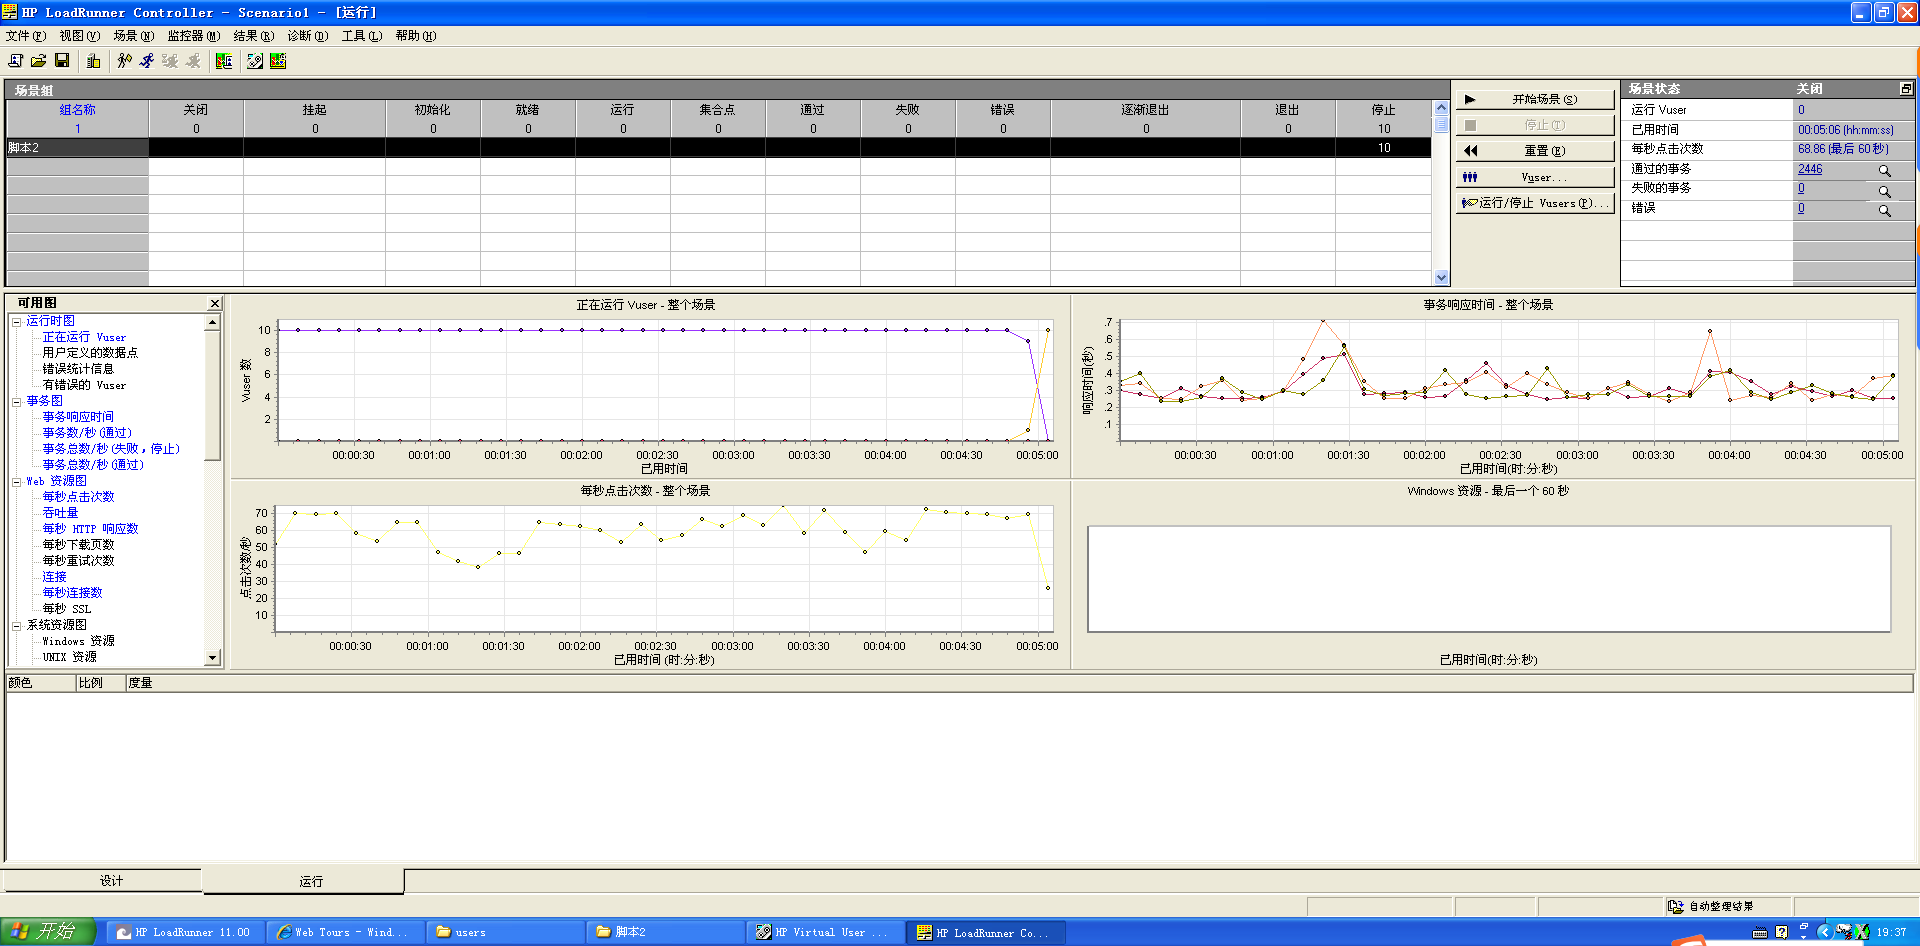The height and width of the screenshot is (946, 1920).
Task: Click the magnifier icon in the 错误 row
Action: [1884, 211]
